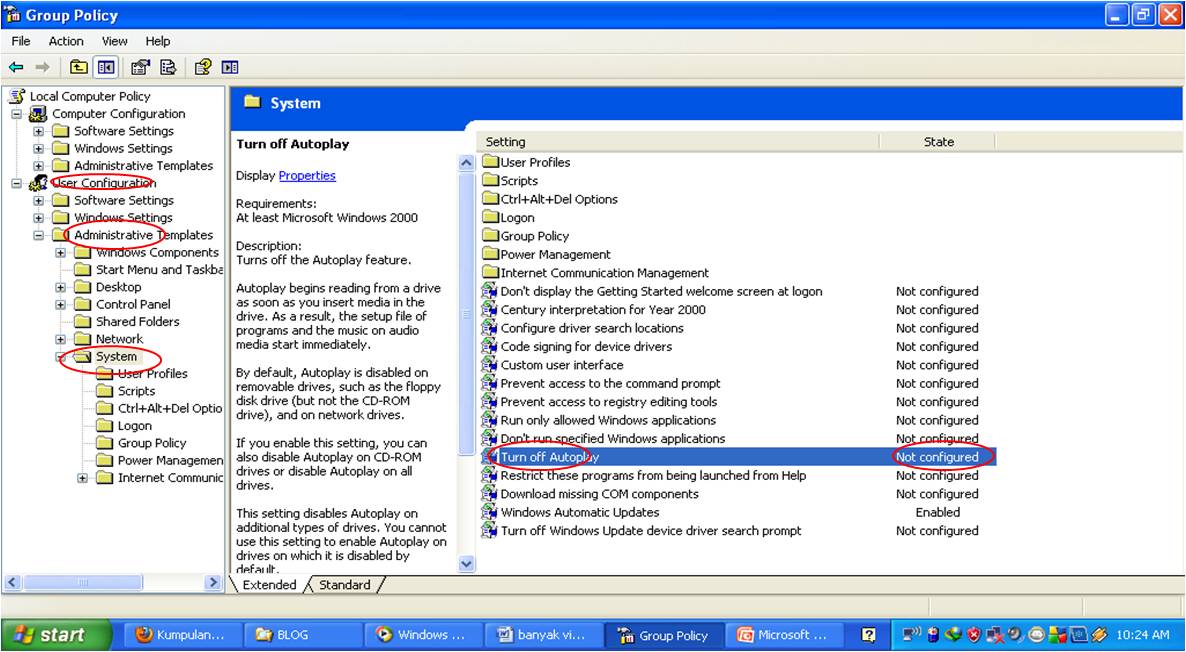Click the language help icon on taskbar

tap(869, 635)
